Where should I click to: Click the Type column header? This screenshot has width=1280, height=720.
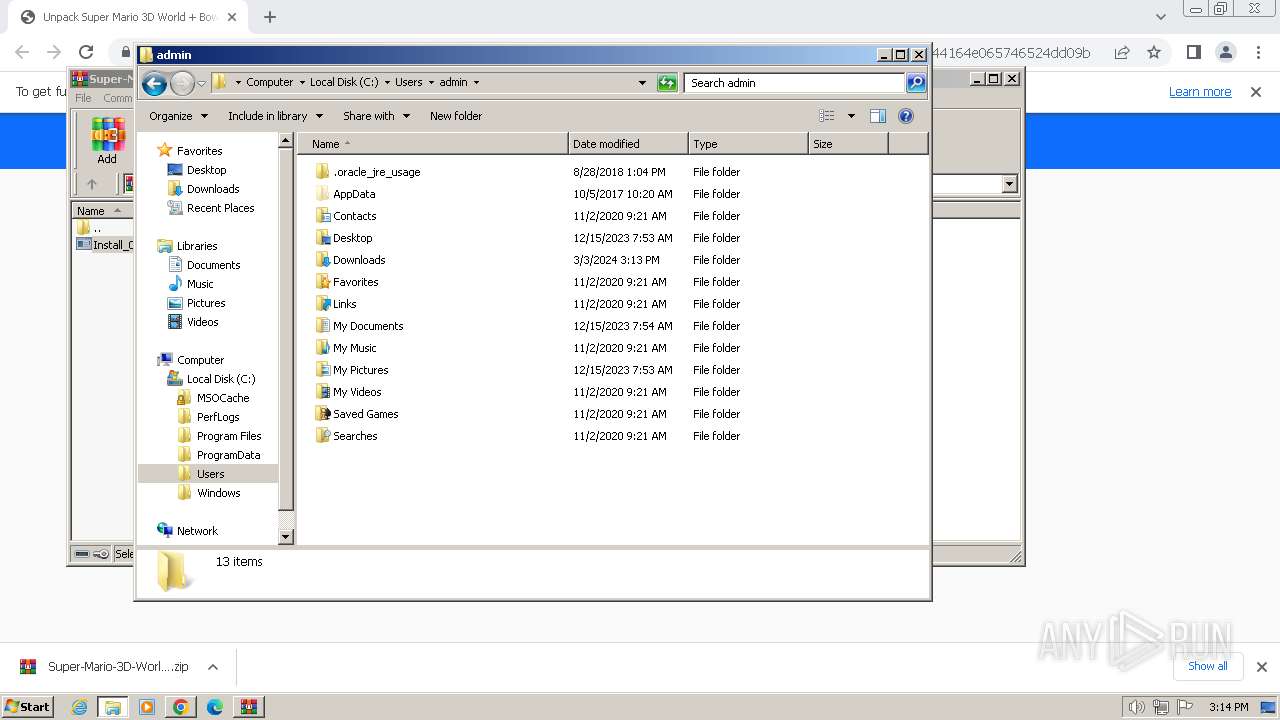pos(748,144)
